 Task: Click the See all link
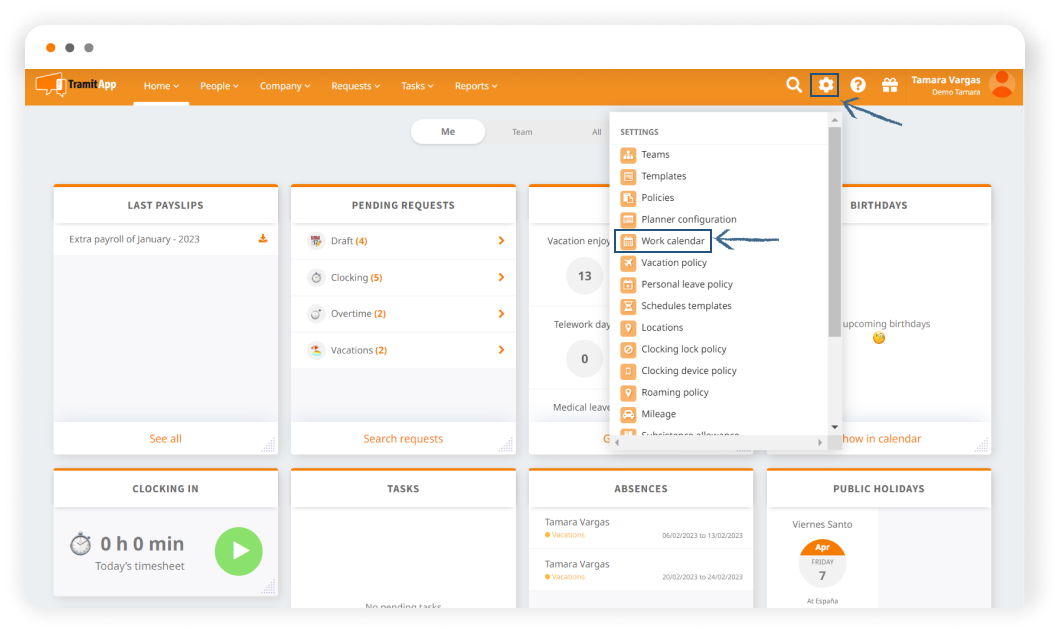165,439
